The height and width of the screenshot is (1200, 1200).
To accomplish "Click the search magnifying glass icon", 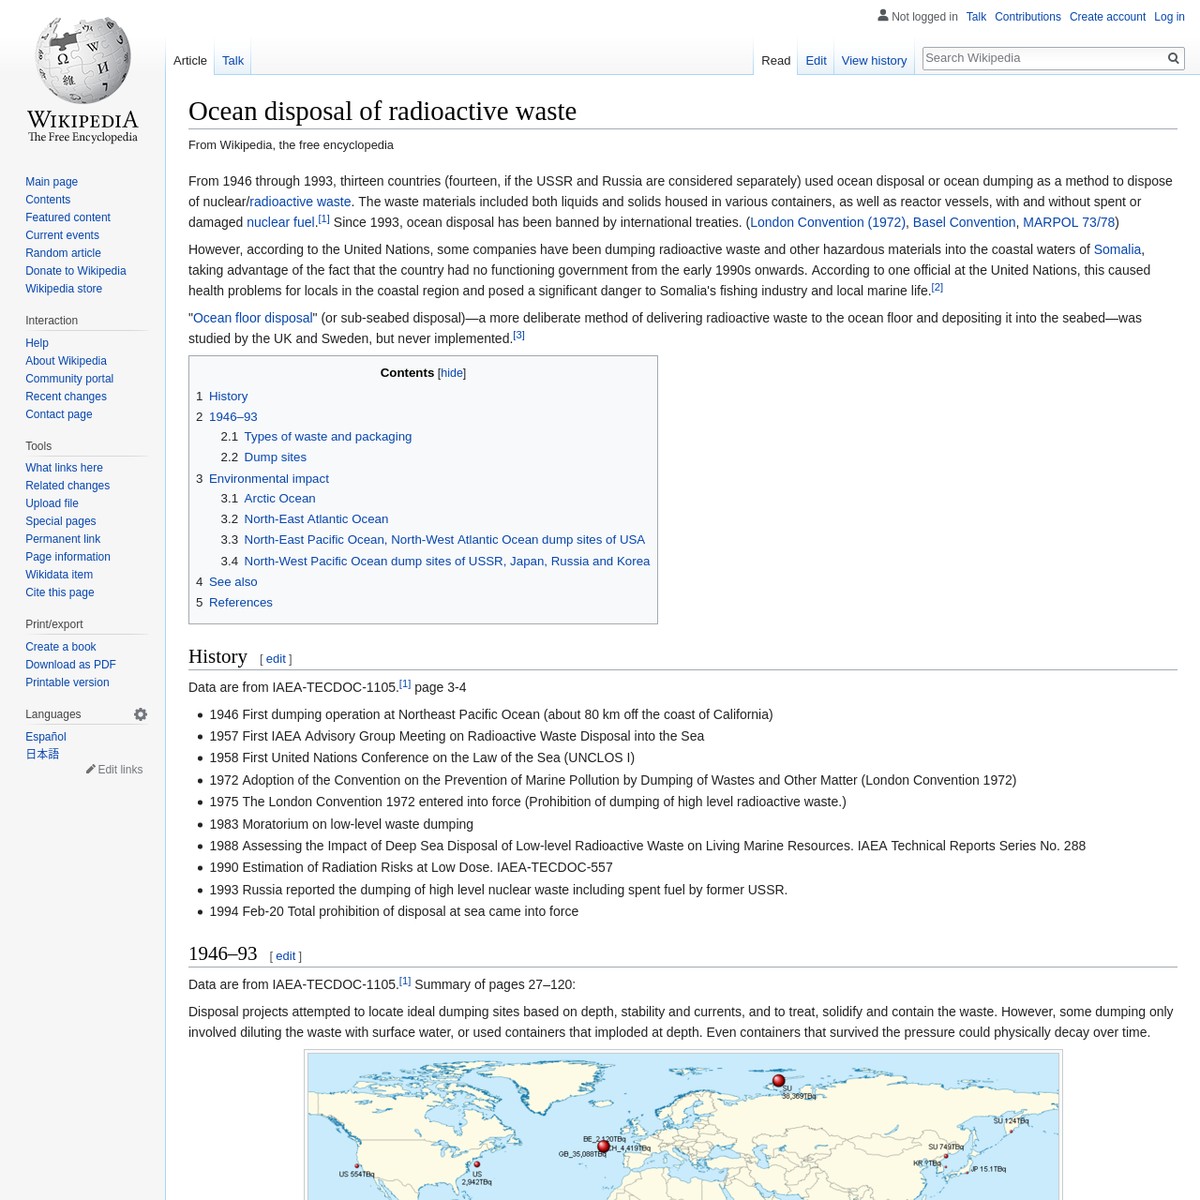I will [1172, 57].
